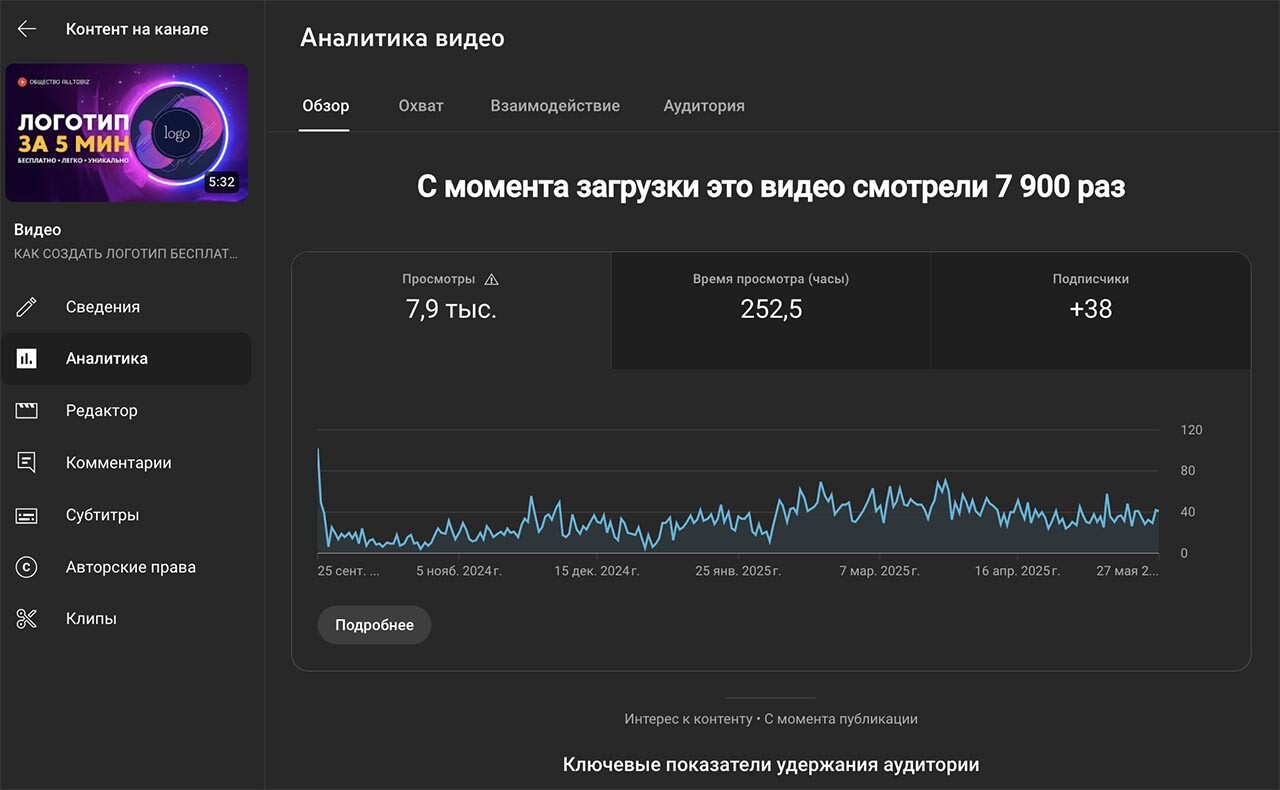Click the Комментарии speech bubble icon
Screen dimensions: 1280x790
coord(27,463)
